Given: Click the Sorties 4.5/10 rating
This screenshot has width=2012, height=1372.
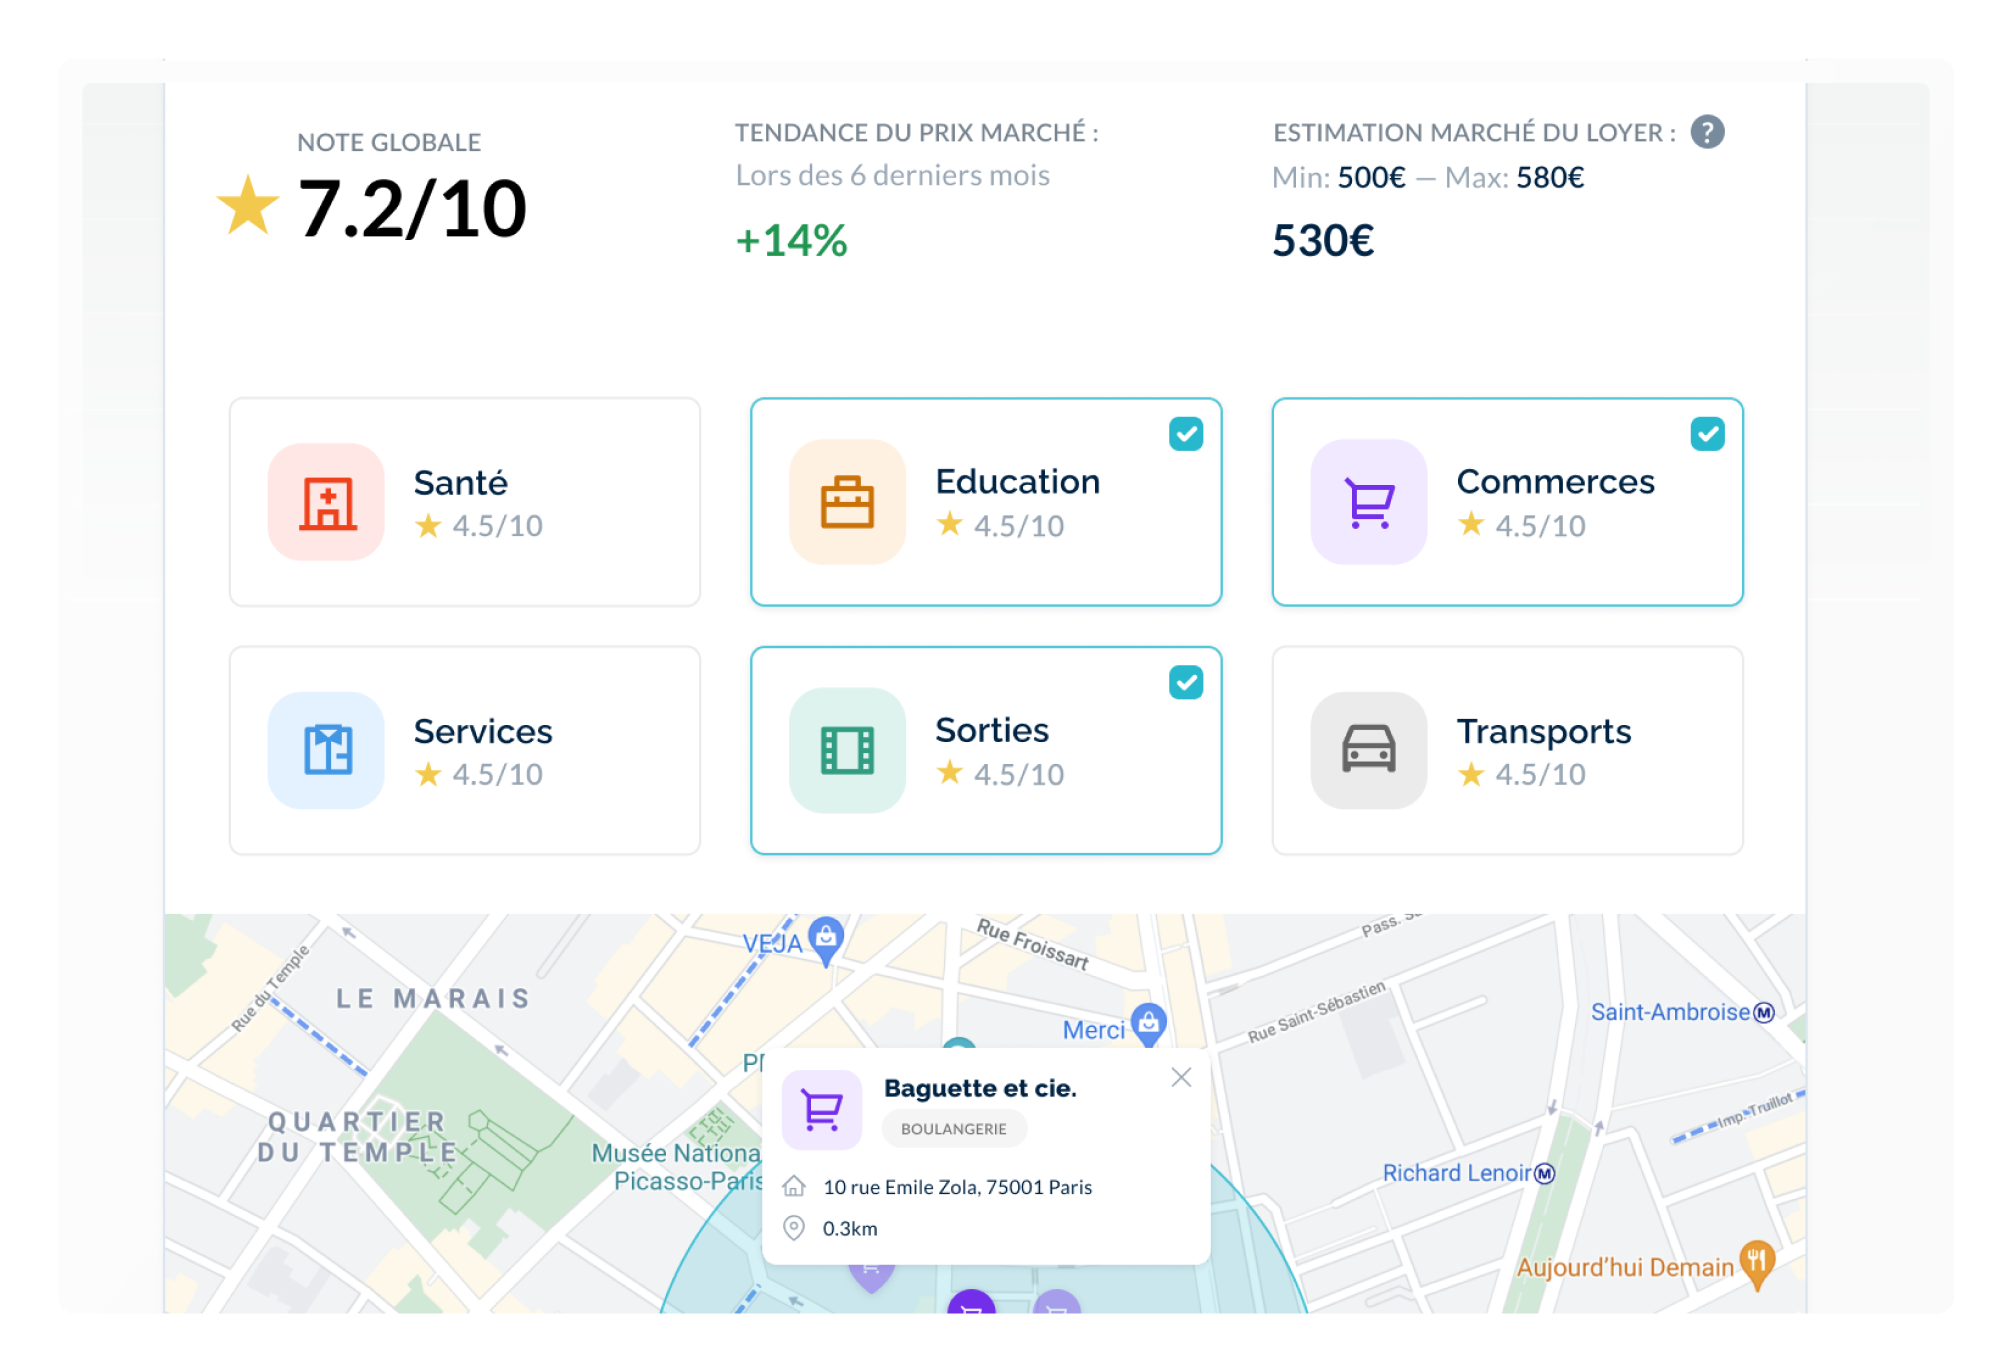Looking at the screenshot, I should tap(1001, 774).
